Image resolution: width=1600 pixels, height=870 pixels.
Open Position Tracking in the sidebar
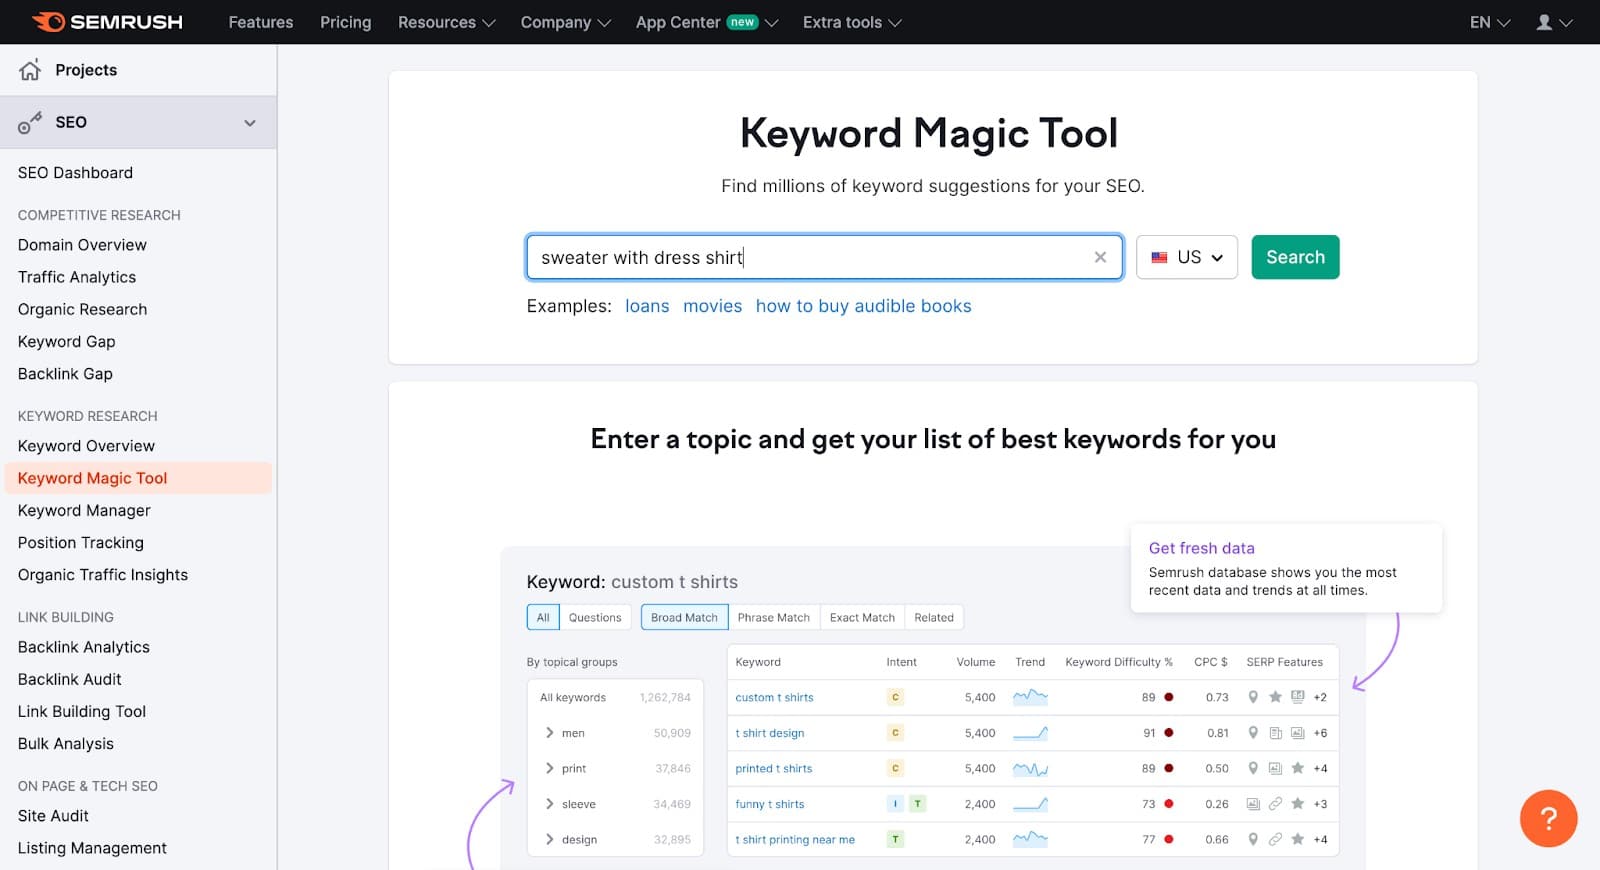81,542
